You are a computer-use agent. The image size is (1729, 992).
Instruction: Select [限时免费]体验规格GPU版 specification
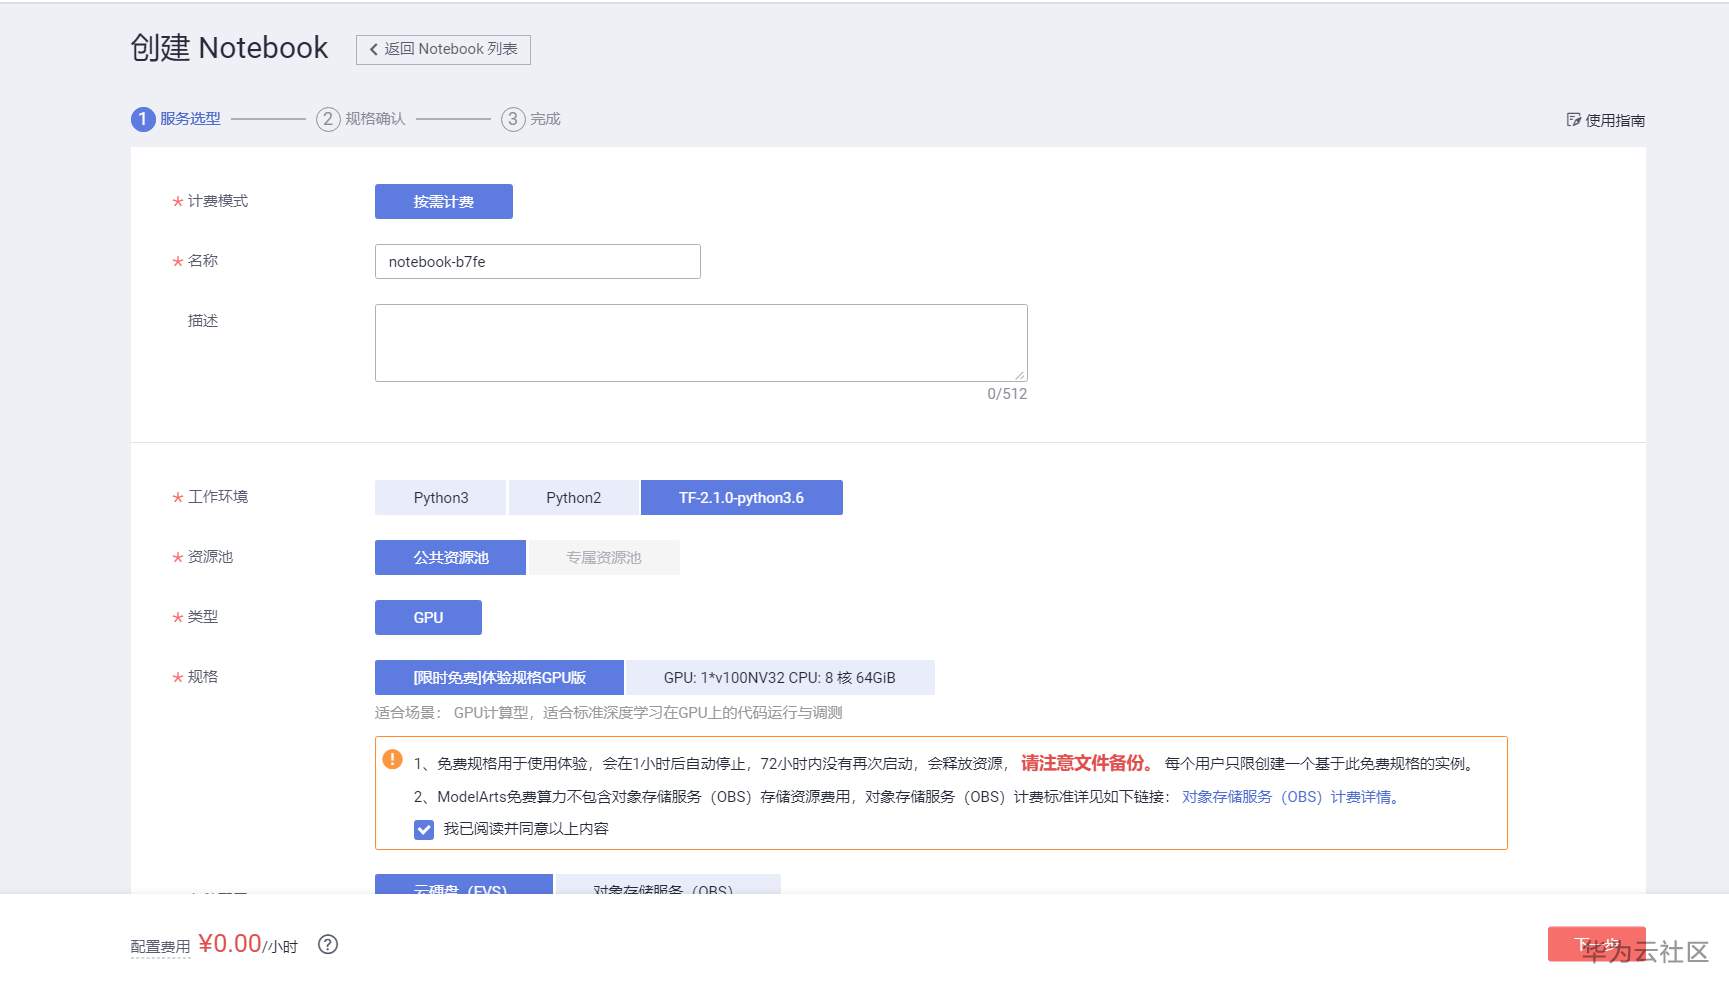[499, 677]
